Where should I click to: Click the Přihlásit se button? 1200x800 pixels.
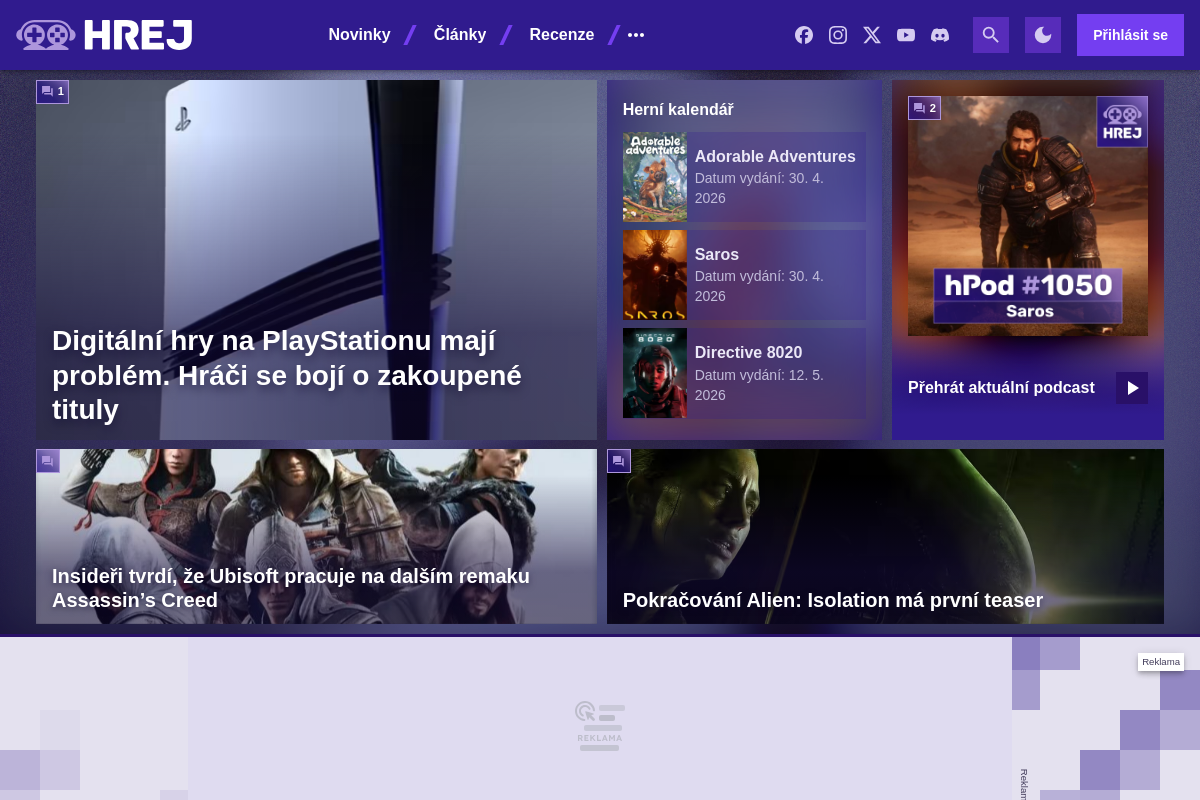point(1130,35)
